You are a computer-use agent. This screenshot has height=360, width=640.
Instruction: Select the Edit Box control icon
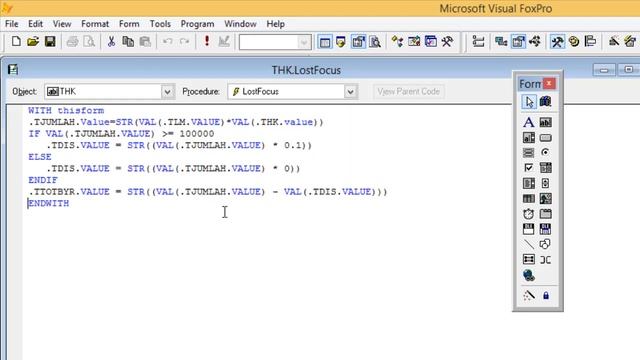click(x=529, y=138)
